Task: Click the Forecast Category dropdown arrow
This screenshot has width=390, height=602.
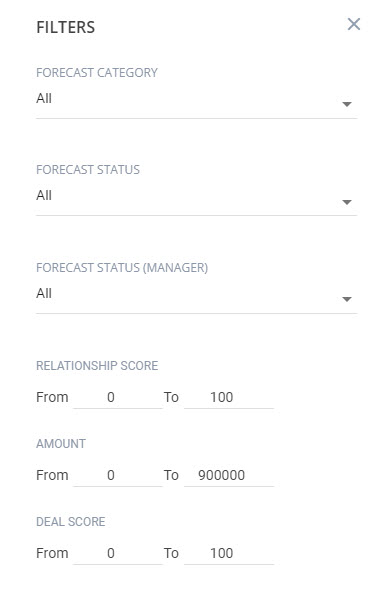Action: 347,104
